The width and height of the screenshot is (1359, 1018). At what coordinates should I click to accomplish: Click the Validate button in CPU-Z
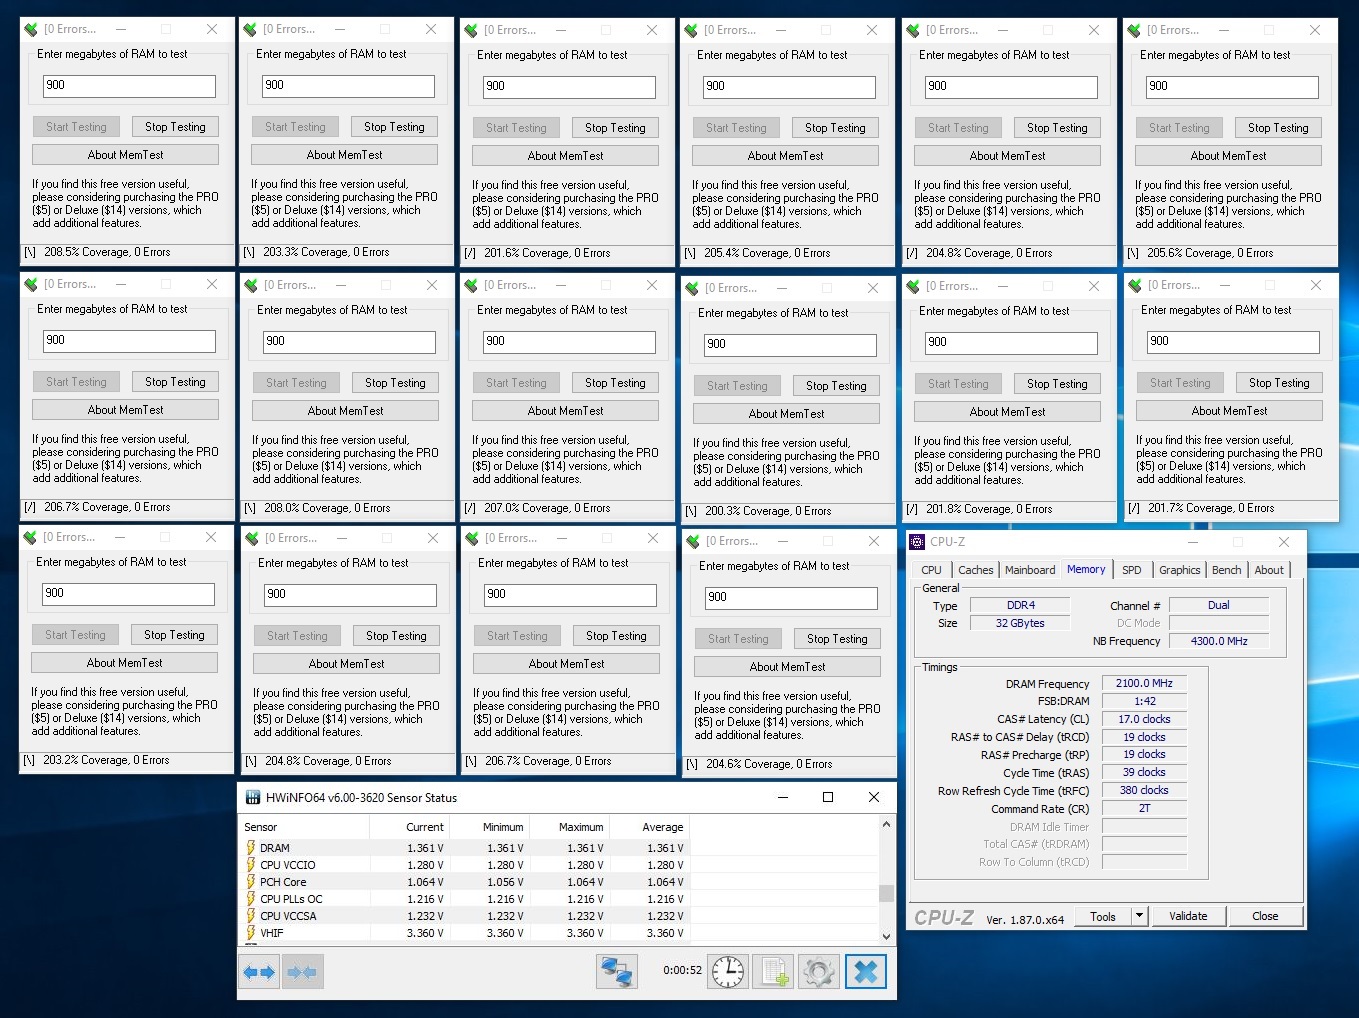coord(1188,916)
